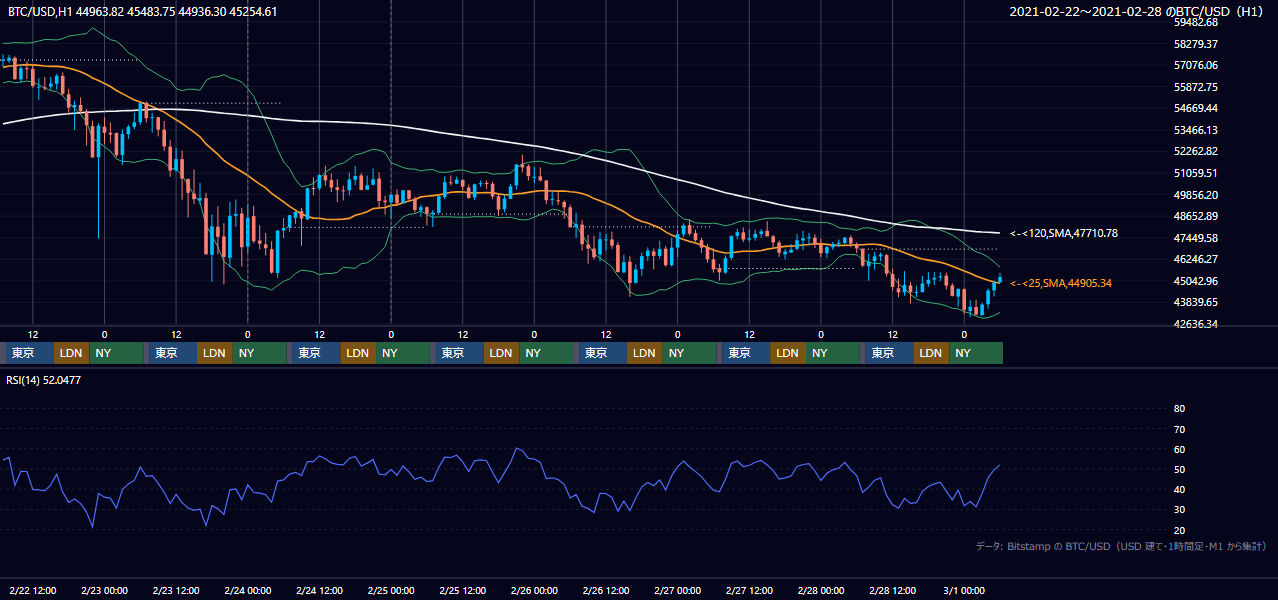The height and width of the screenshot is (600, 1278).
Task: Select the 2/23 12:00 time label
Action: 176,590
